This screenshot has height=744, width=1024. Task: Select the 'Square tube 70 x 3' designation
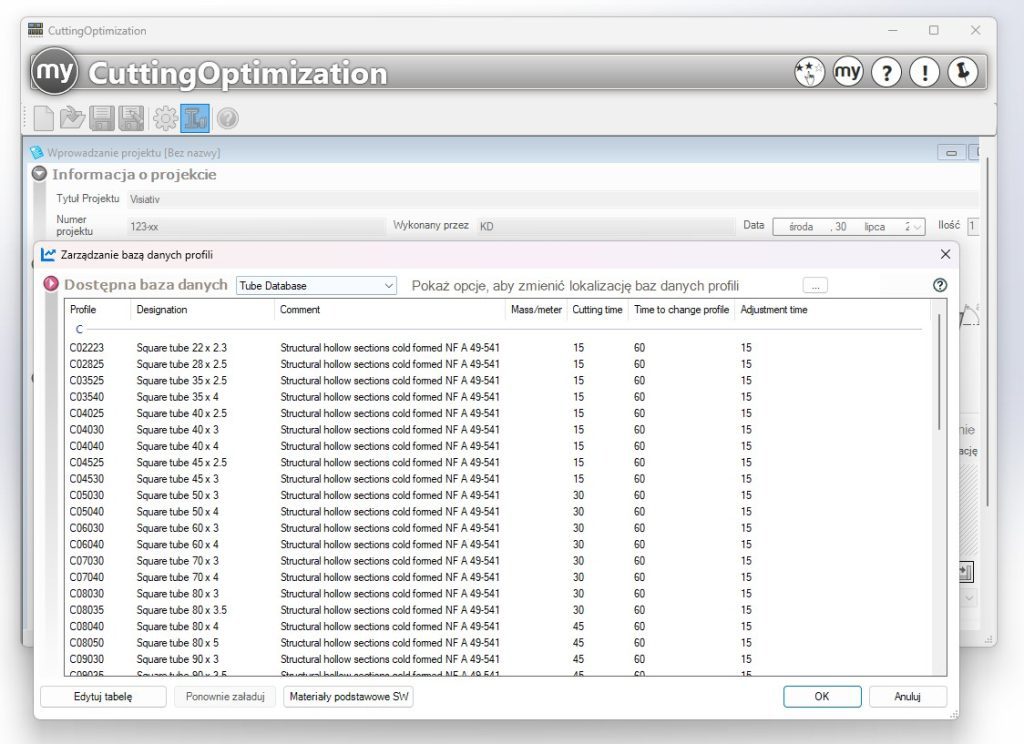pyautogui.click(x=178, y=560)
